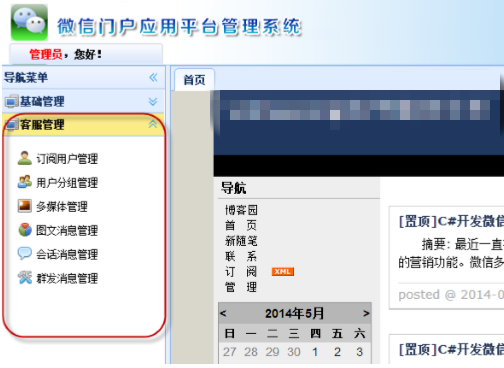The width and height of the screenshot is (504, 368).
Task: Click the 图文消息管理 colored ball icon
Action: point(25,230)
